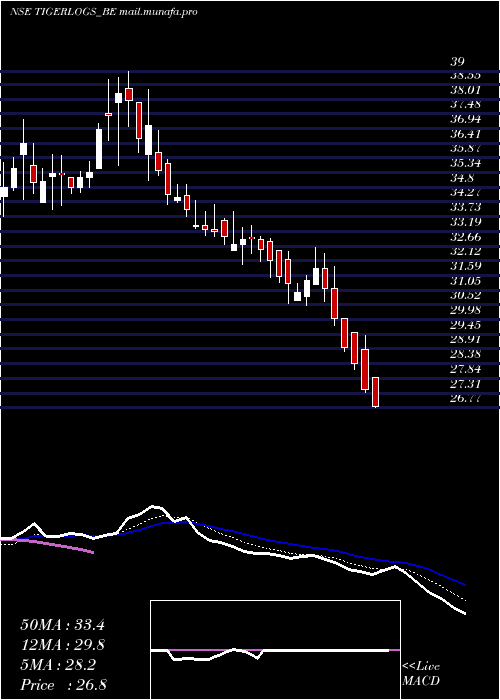Click the 29.98 price level label

coord(465,310)
